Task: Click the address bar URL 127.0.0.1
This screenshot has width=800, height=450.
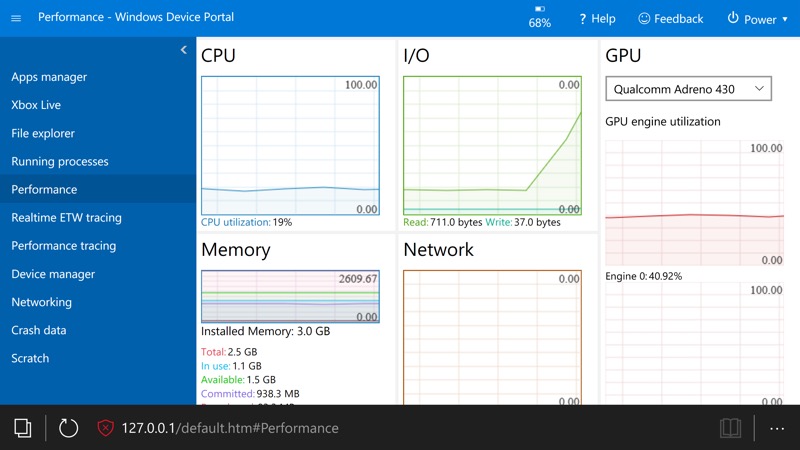Action: click(230, 428)
